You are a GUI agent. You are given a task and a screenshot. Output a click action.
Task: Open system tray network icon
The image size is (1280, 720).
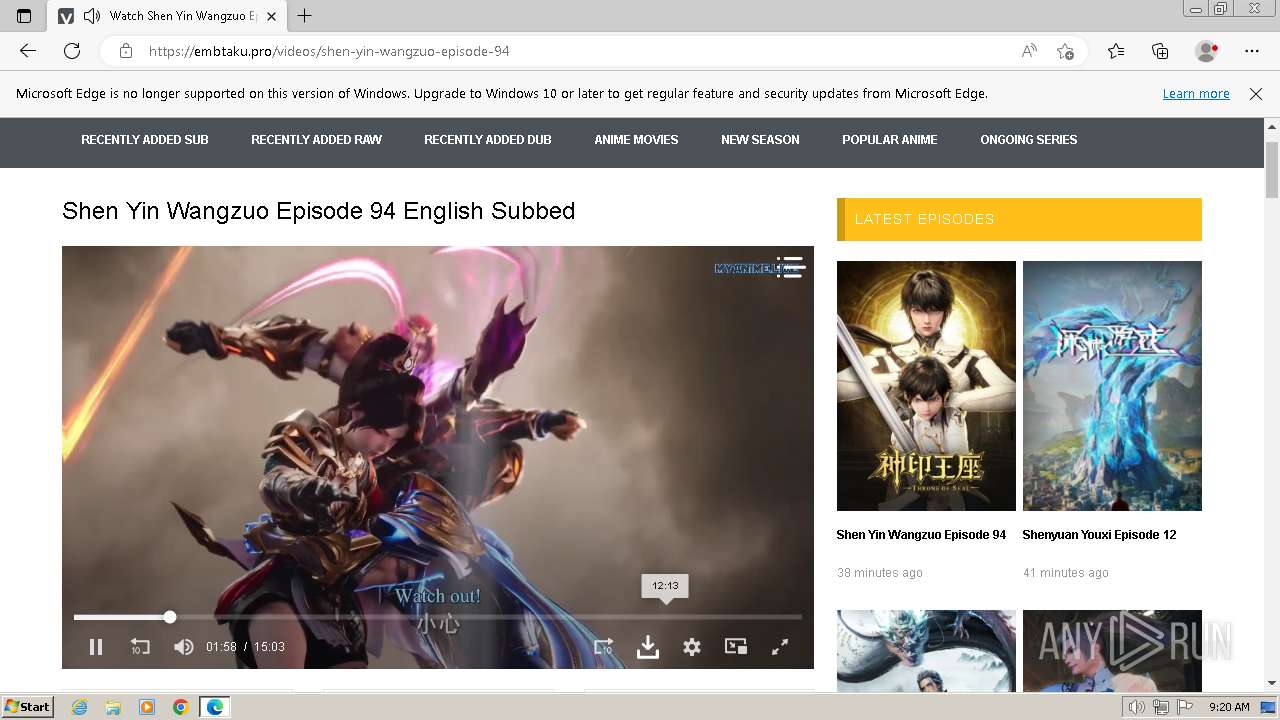pos(1161,707)
